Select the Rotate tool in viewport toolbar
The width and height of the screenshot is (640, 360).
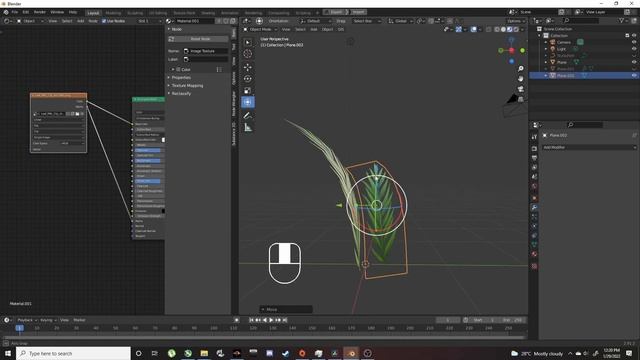248,79
